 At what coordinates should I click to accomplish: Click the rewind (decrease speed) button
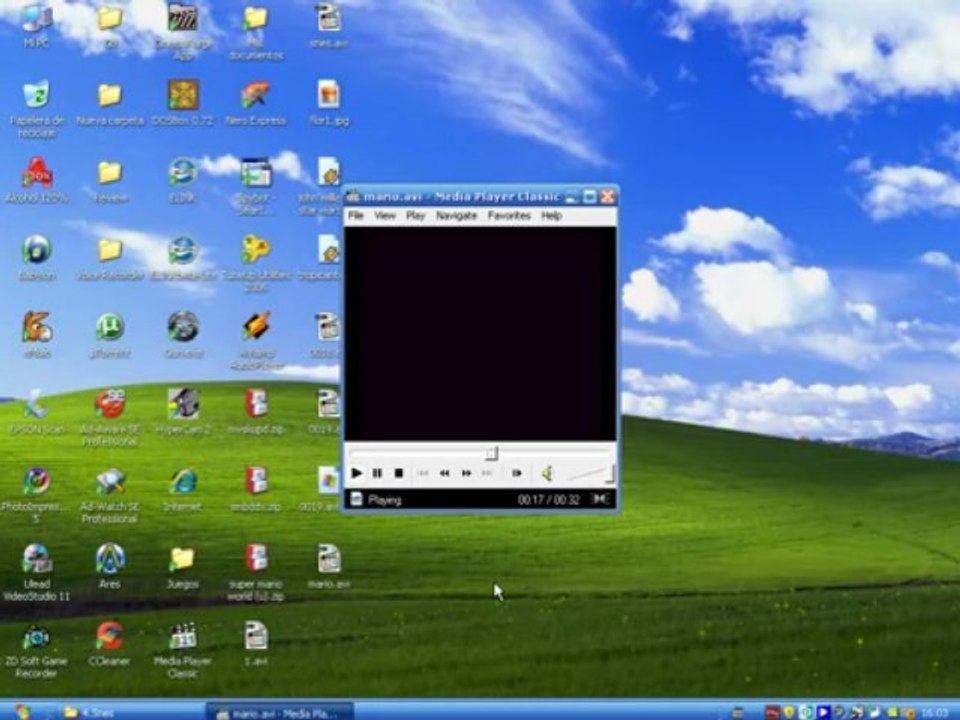pyautogui.click(x=444, y=473)
